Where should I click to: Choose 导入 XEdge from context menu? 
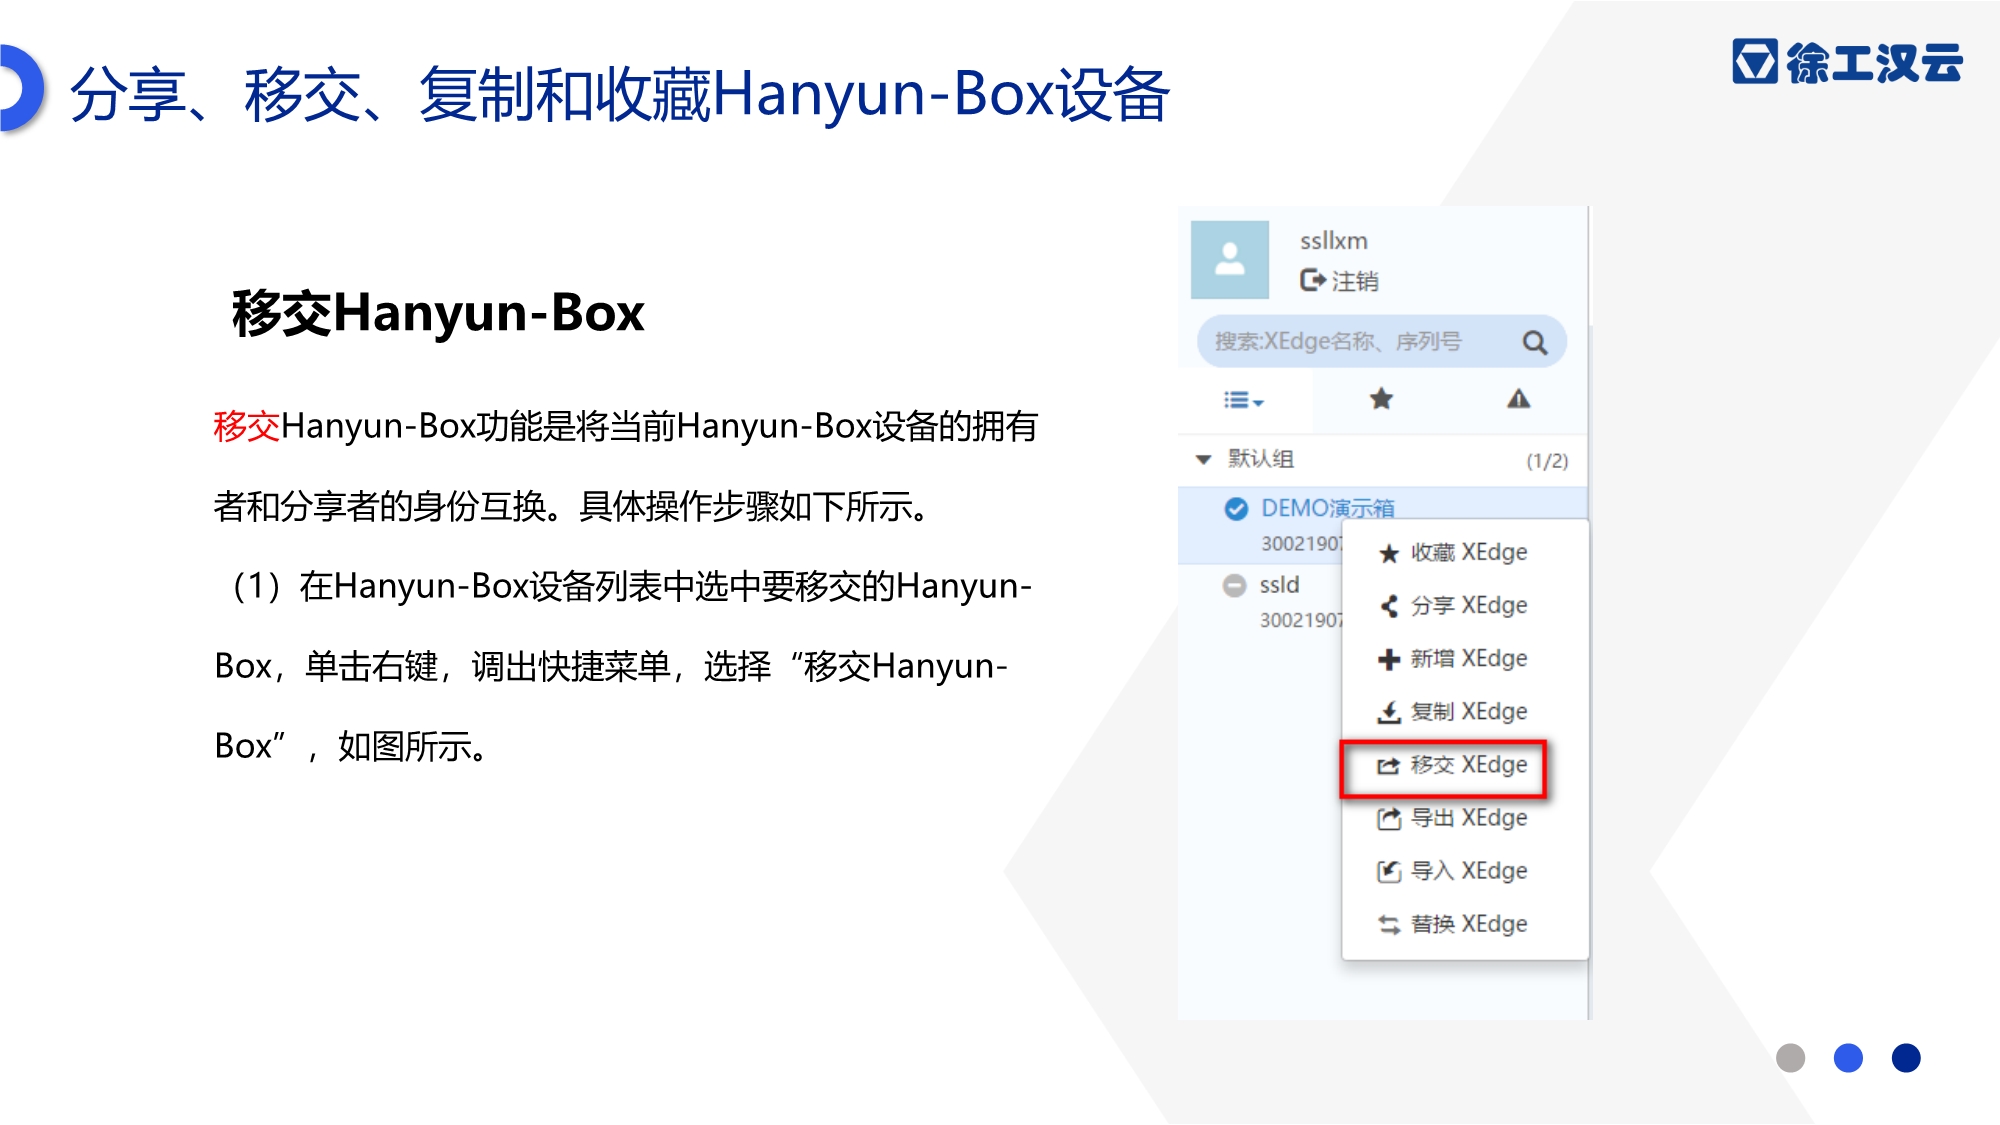pos(1465,871)
